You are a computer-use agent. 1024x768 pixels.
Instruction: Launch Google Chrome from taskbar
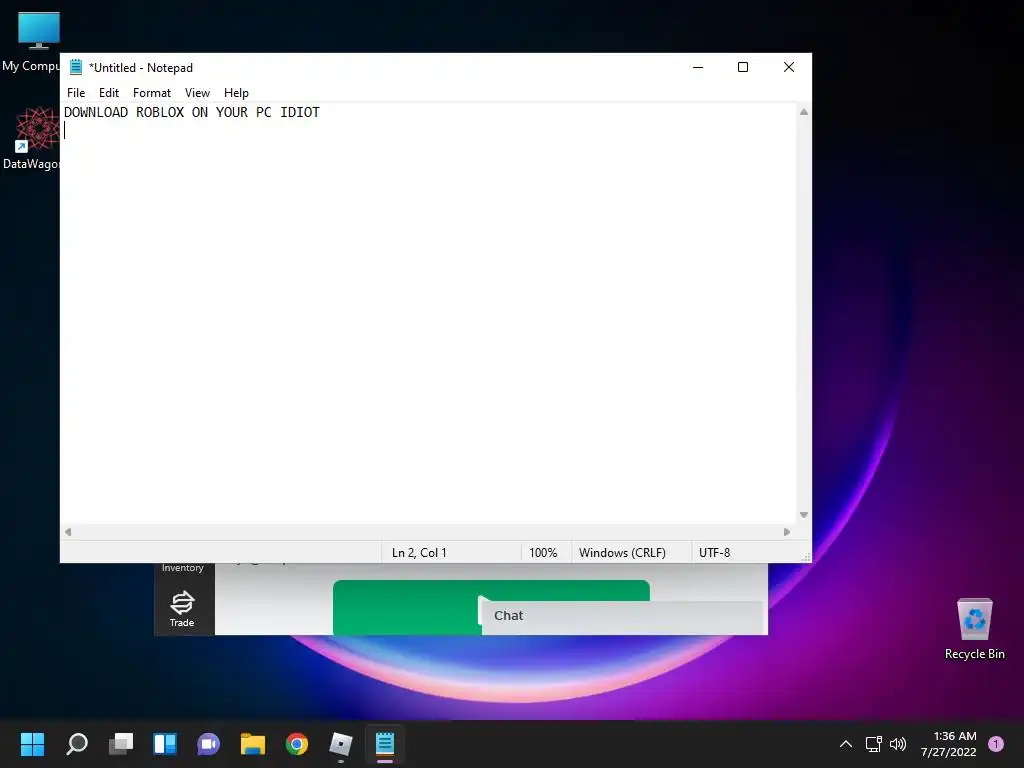tap(296, 744)
